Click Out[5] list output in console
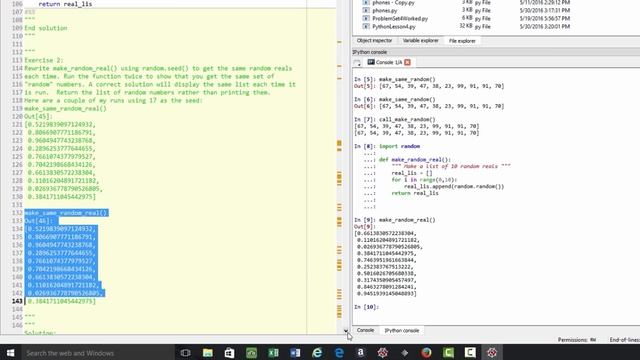The height and width of the screenshot is (360, 640). click(x=441, y=86)
